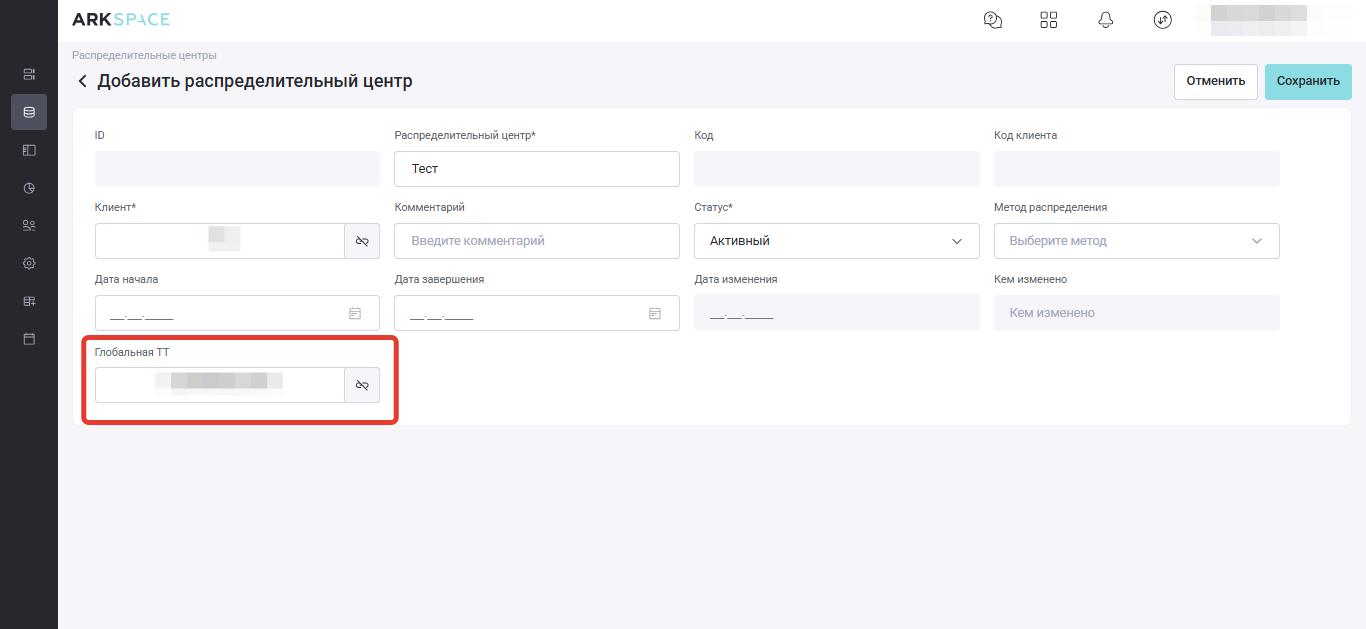This screenshot has height=629, width=1366.
Task: Open date picker for Дата начала
Action: 355,314
